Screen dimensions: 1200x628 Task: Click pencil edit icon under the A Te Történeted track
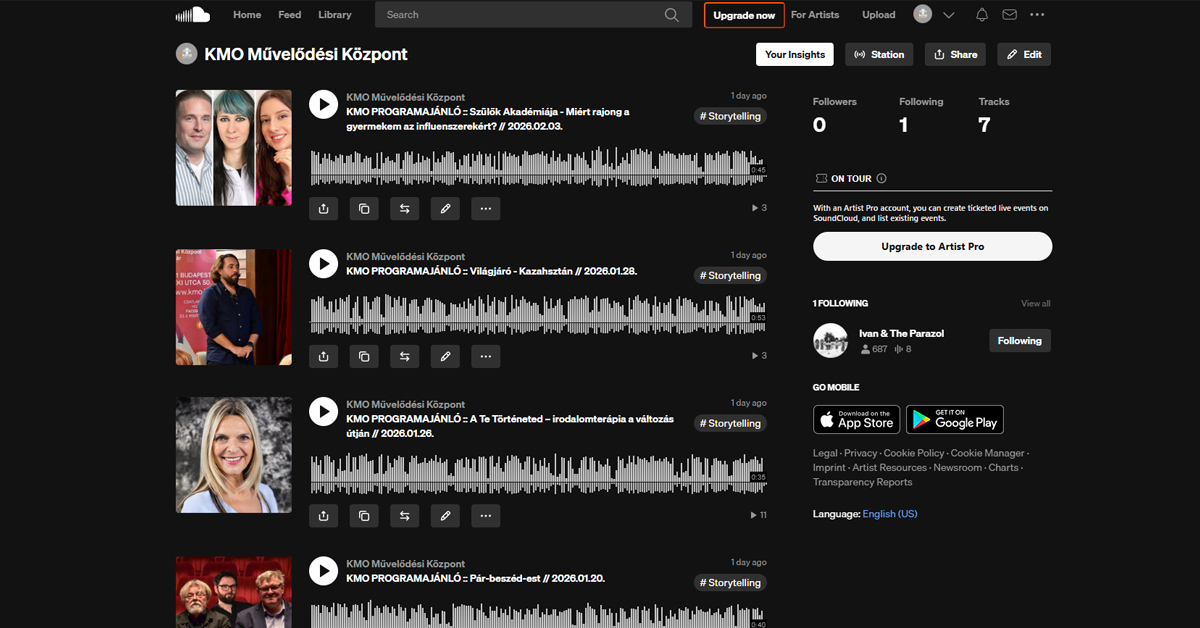445,516
